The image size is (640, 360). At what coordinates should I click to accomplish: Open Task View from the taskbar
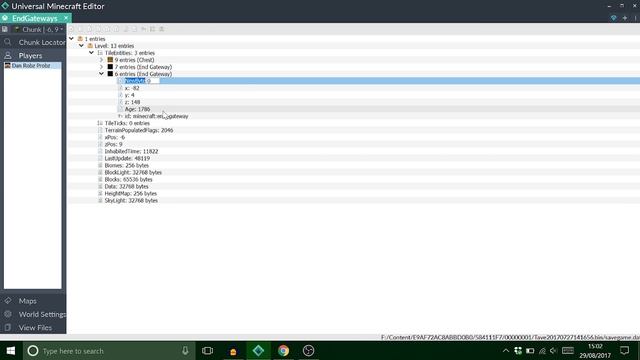tap(207, 351)
